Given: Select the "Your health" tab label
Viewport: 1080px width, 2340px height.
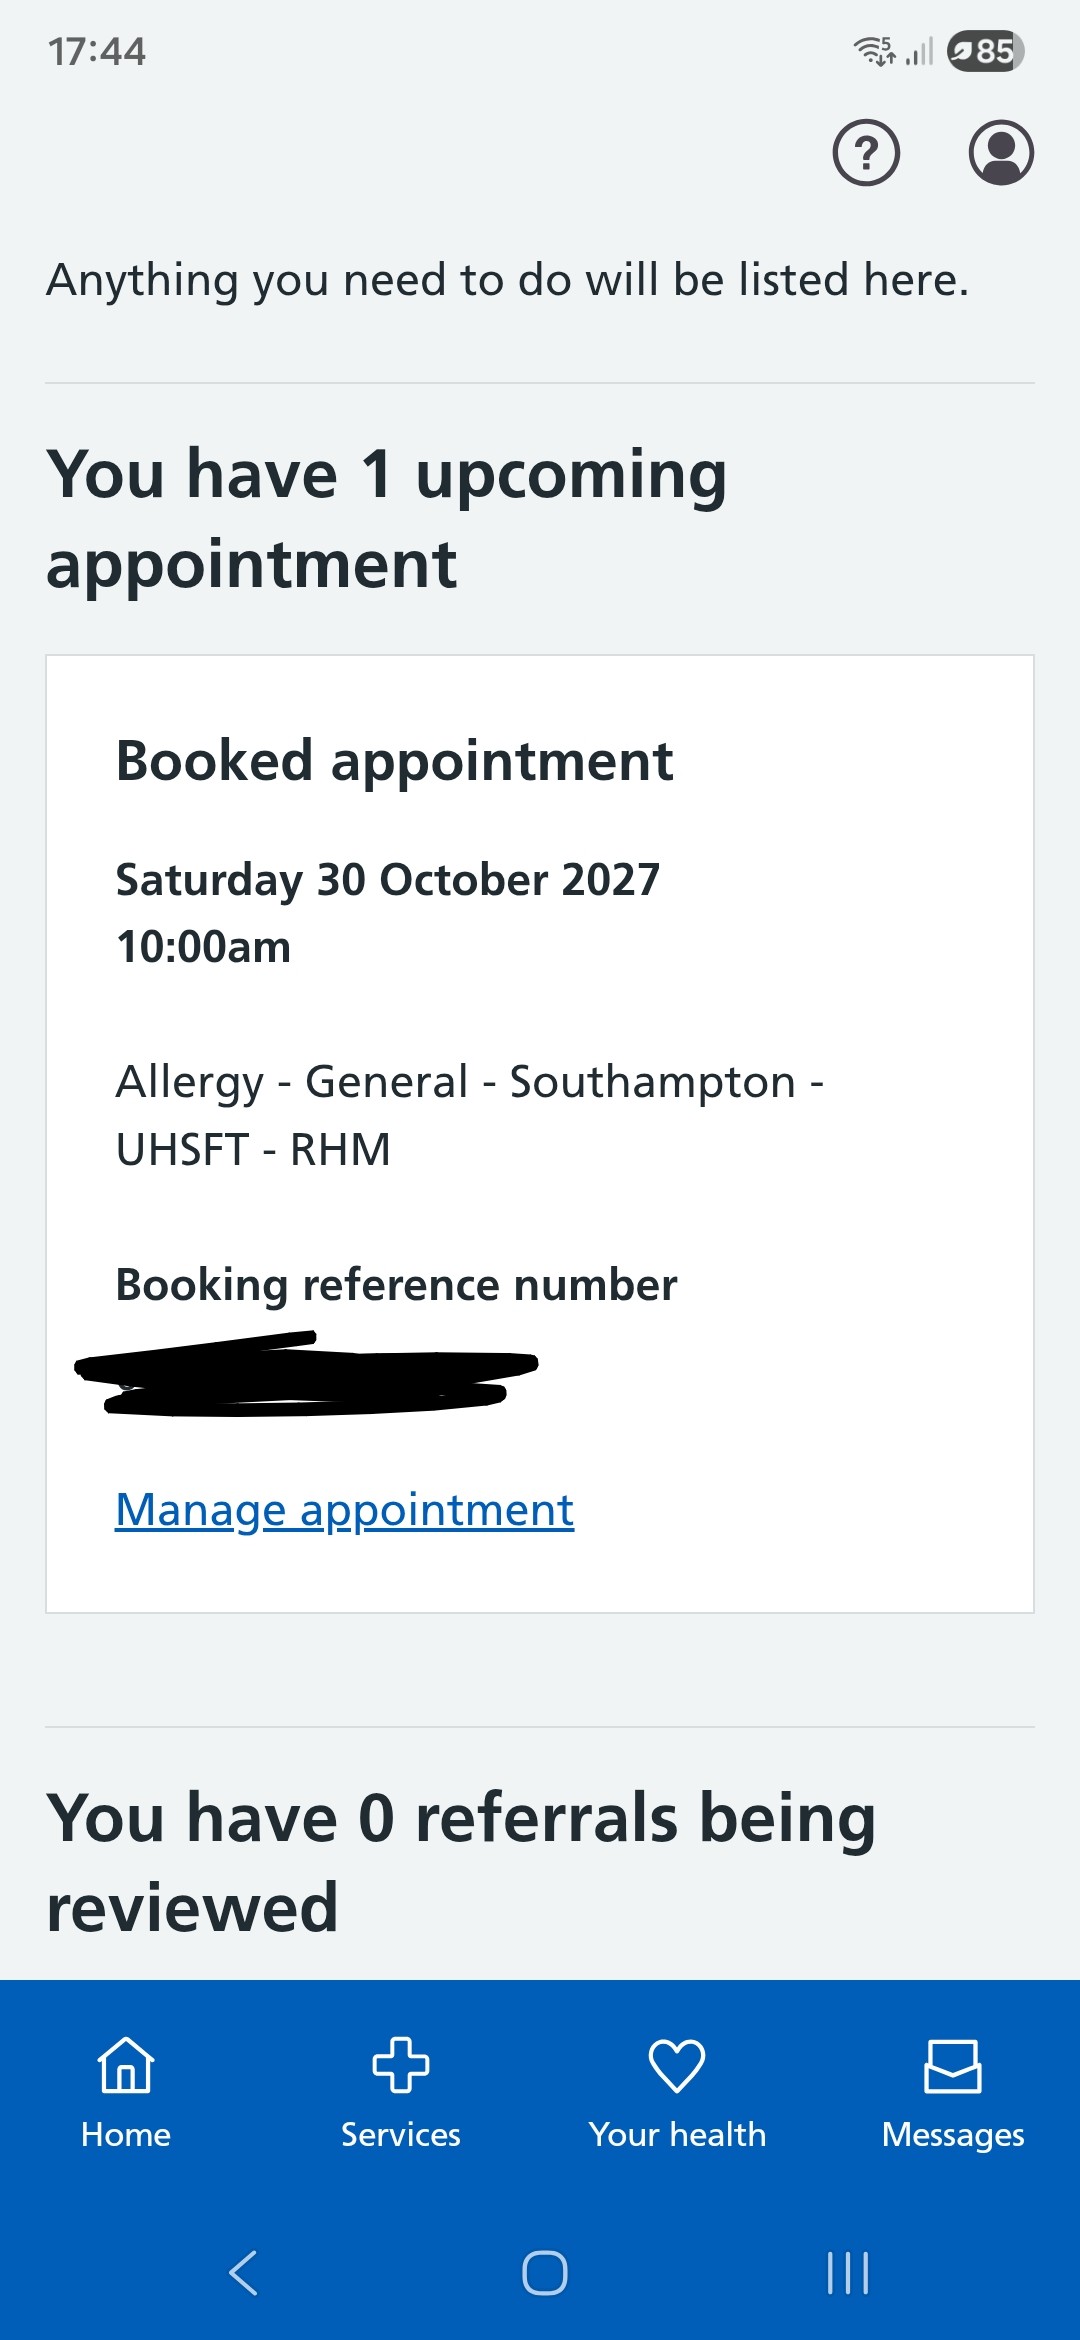Looking at the screenshot, I should (677, 2134).
